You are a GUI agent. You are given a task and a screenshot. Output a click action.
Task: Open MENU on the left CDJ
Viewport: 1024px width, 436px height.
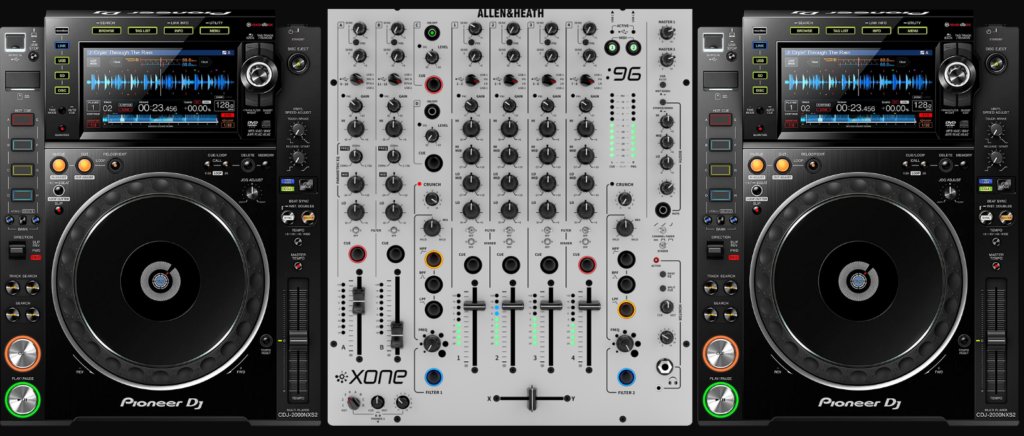pos(214,31)
